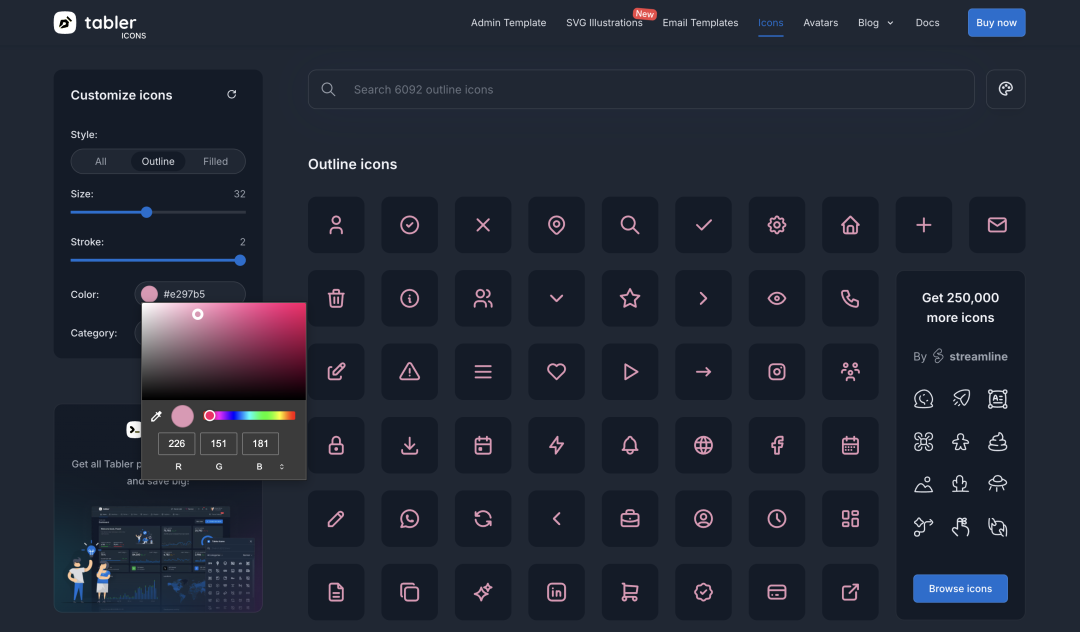Click the Size slider handle
Image resolution: width=1080 pixels, height=632 pixels.
tap(146, 212)
